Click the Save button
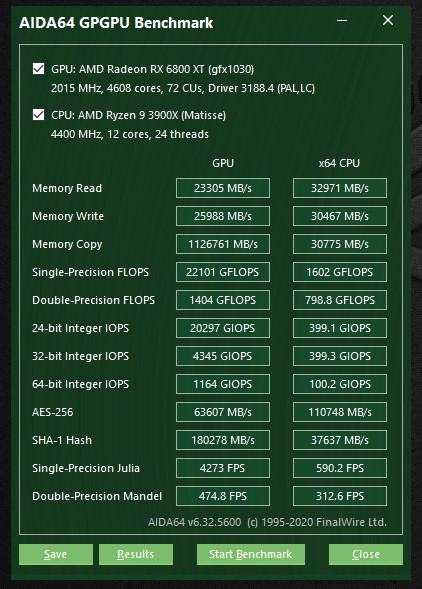422x589 pixels. 56,554
